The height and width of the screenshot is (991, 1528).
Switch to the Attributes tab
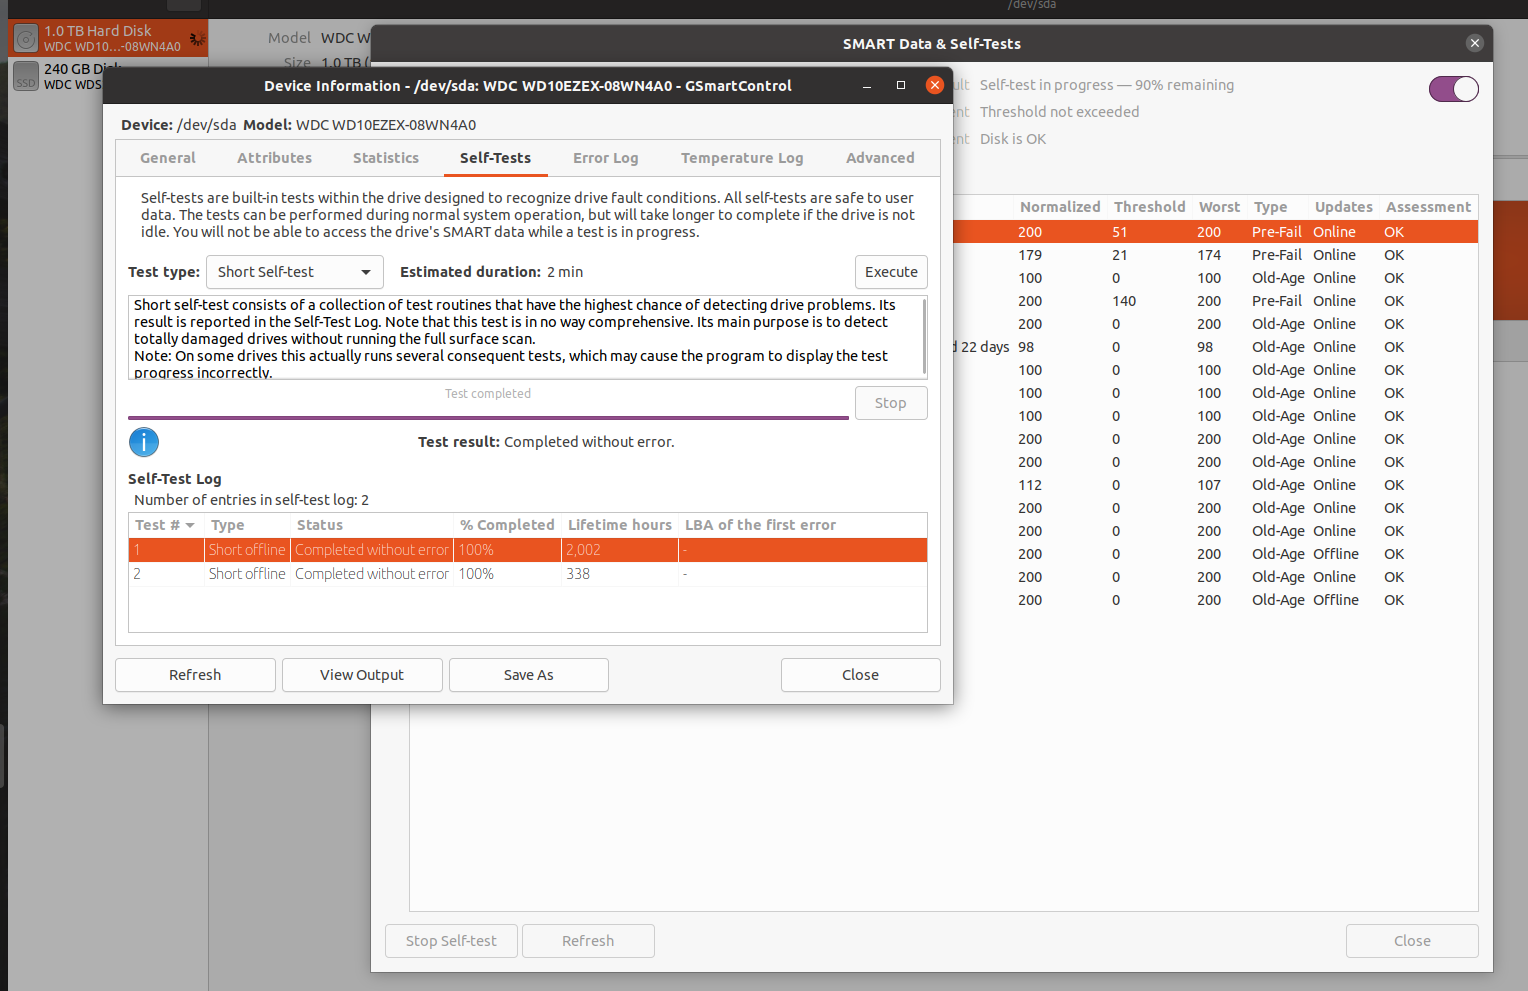[274, 158]
